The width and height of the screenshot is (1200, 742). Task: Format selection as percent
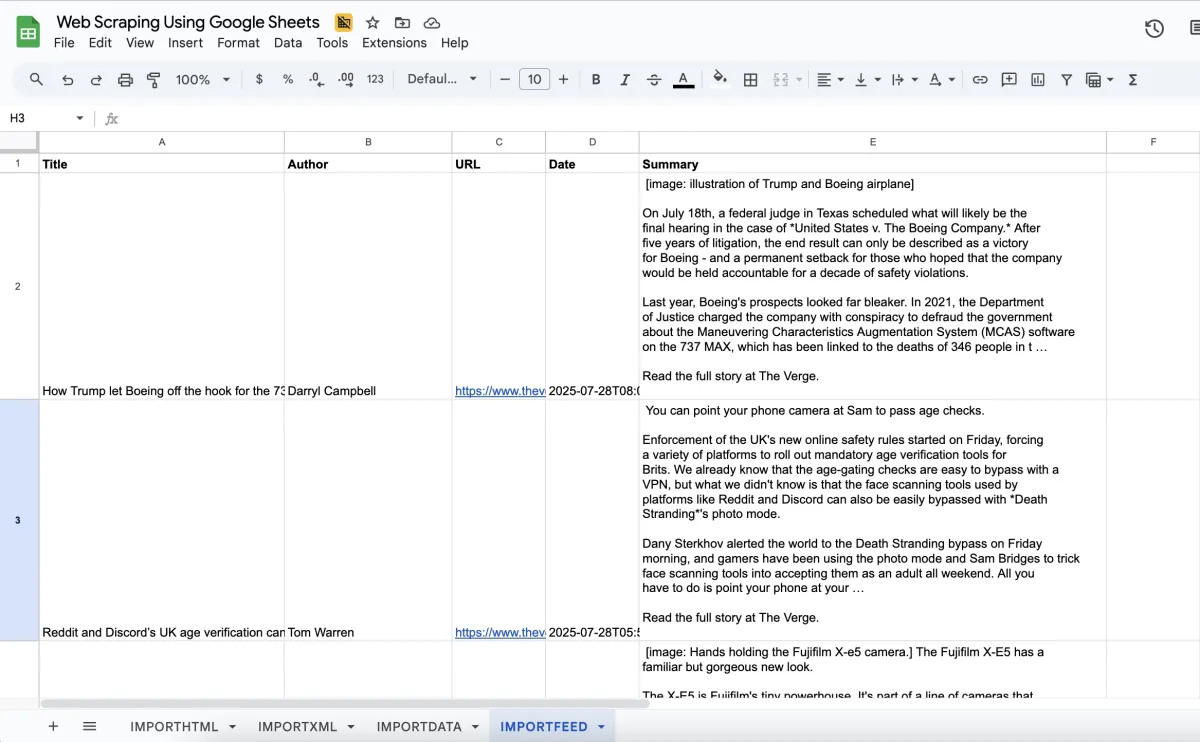coord(288,79)
